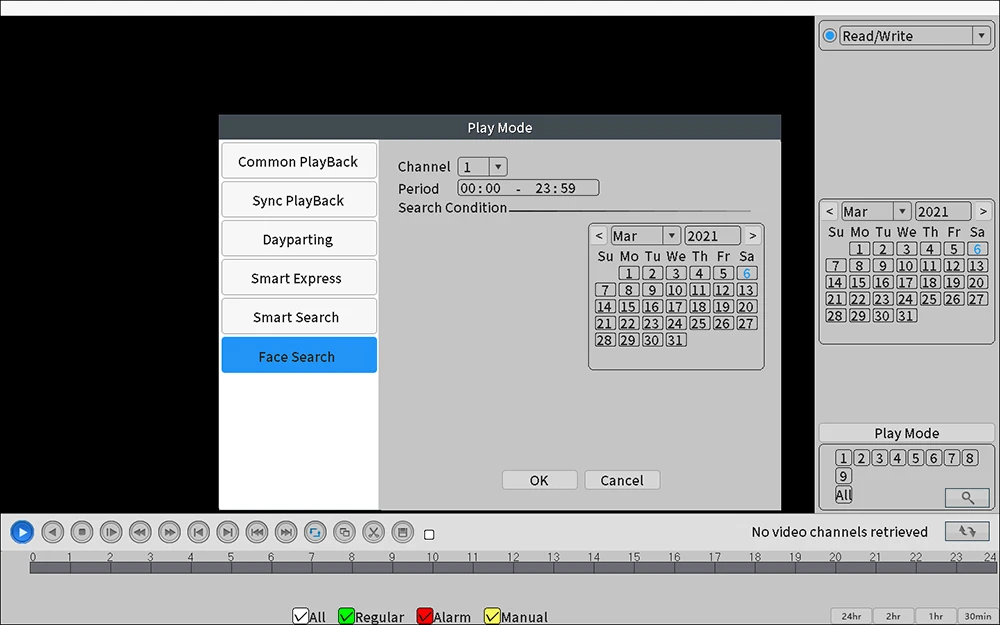This screenshot has height=625, width=1000.
Task: Click the fast forward icon
Action: click(169, 532)
